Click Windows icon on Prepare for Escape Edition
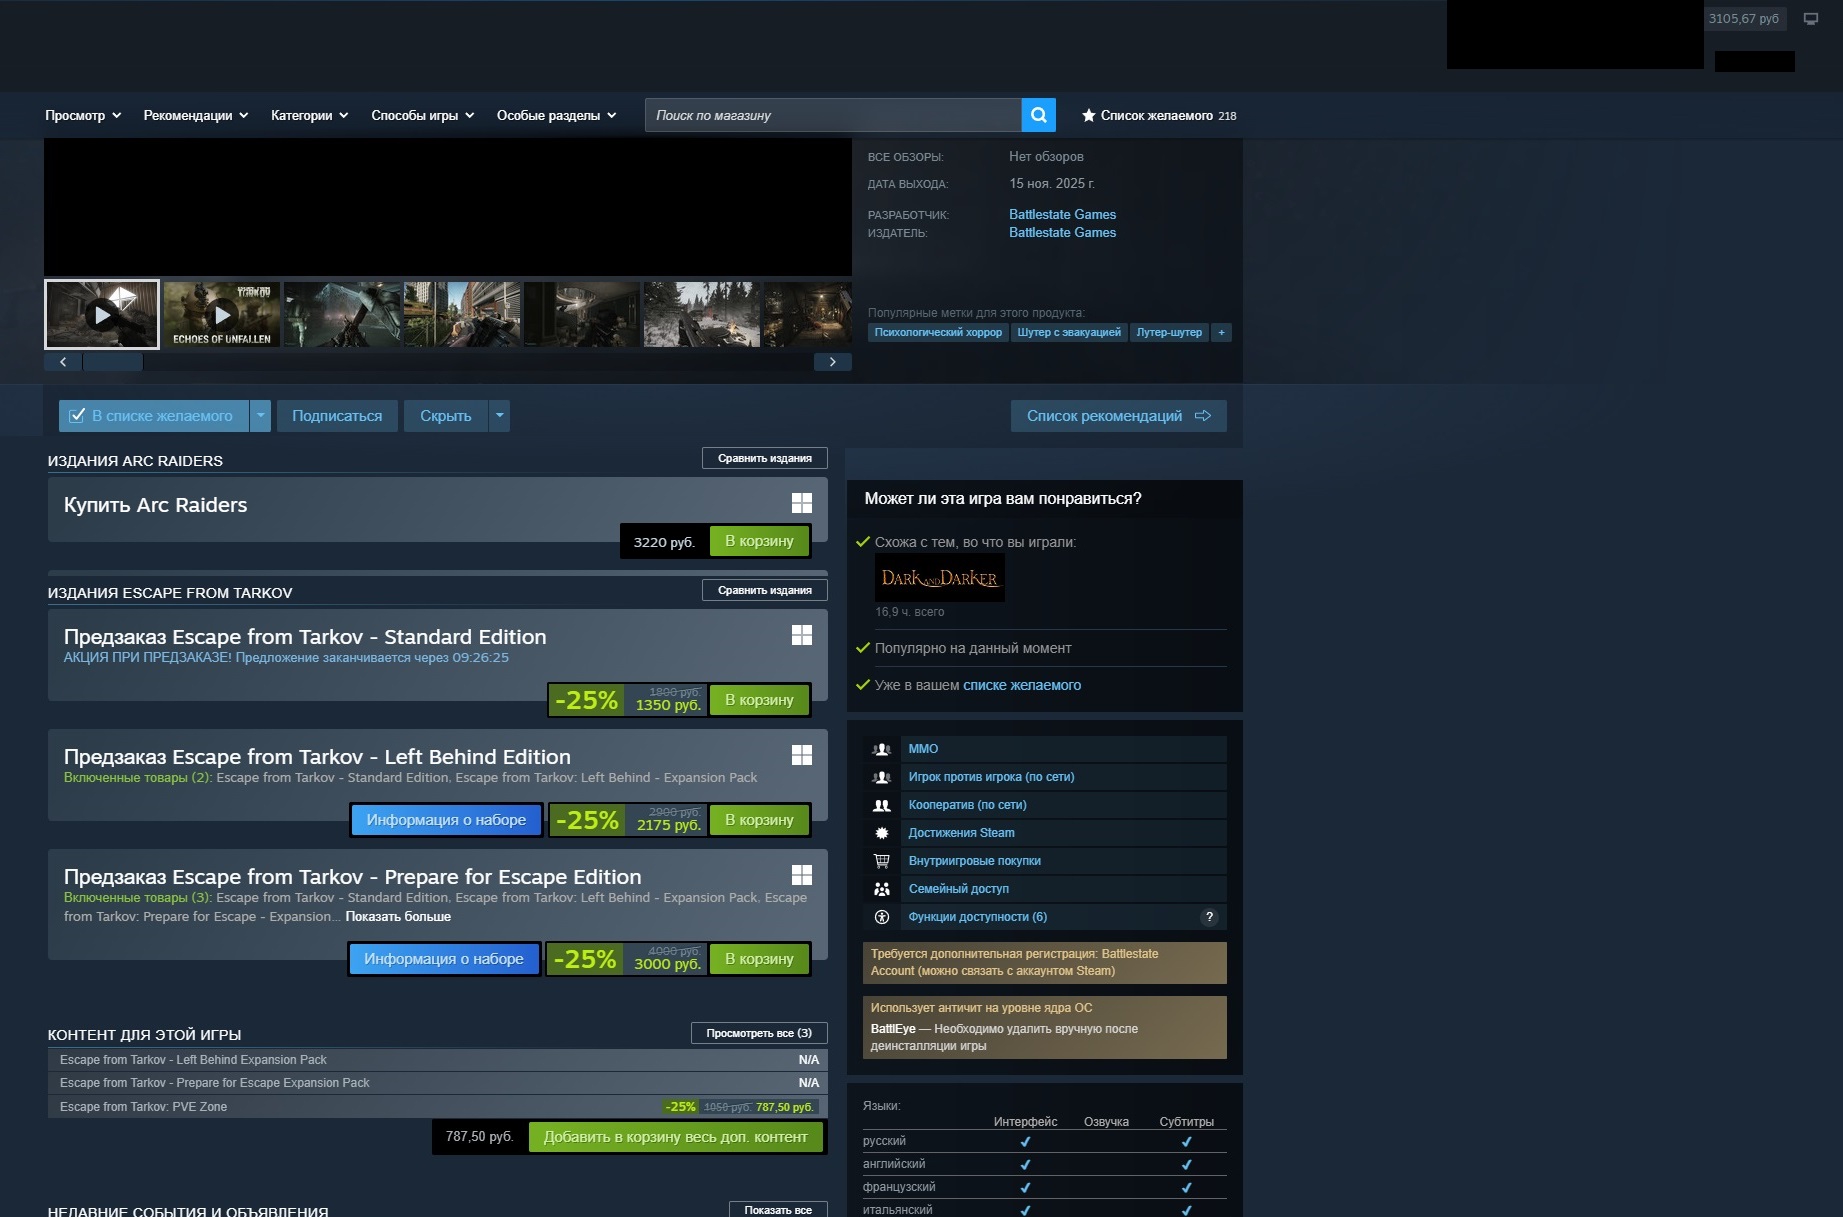This screenshot has height=1217, width=1843. point(802,875)
